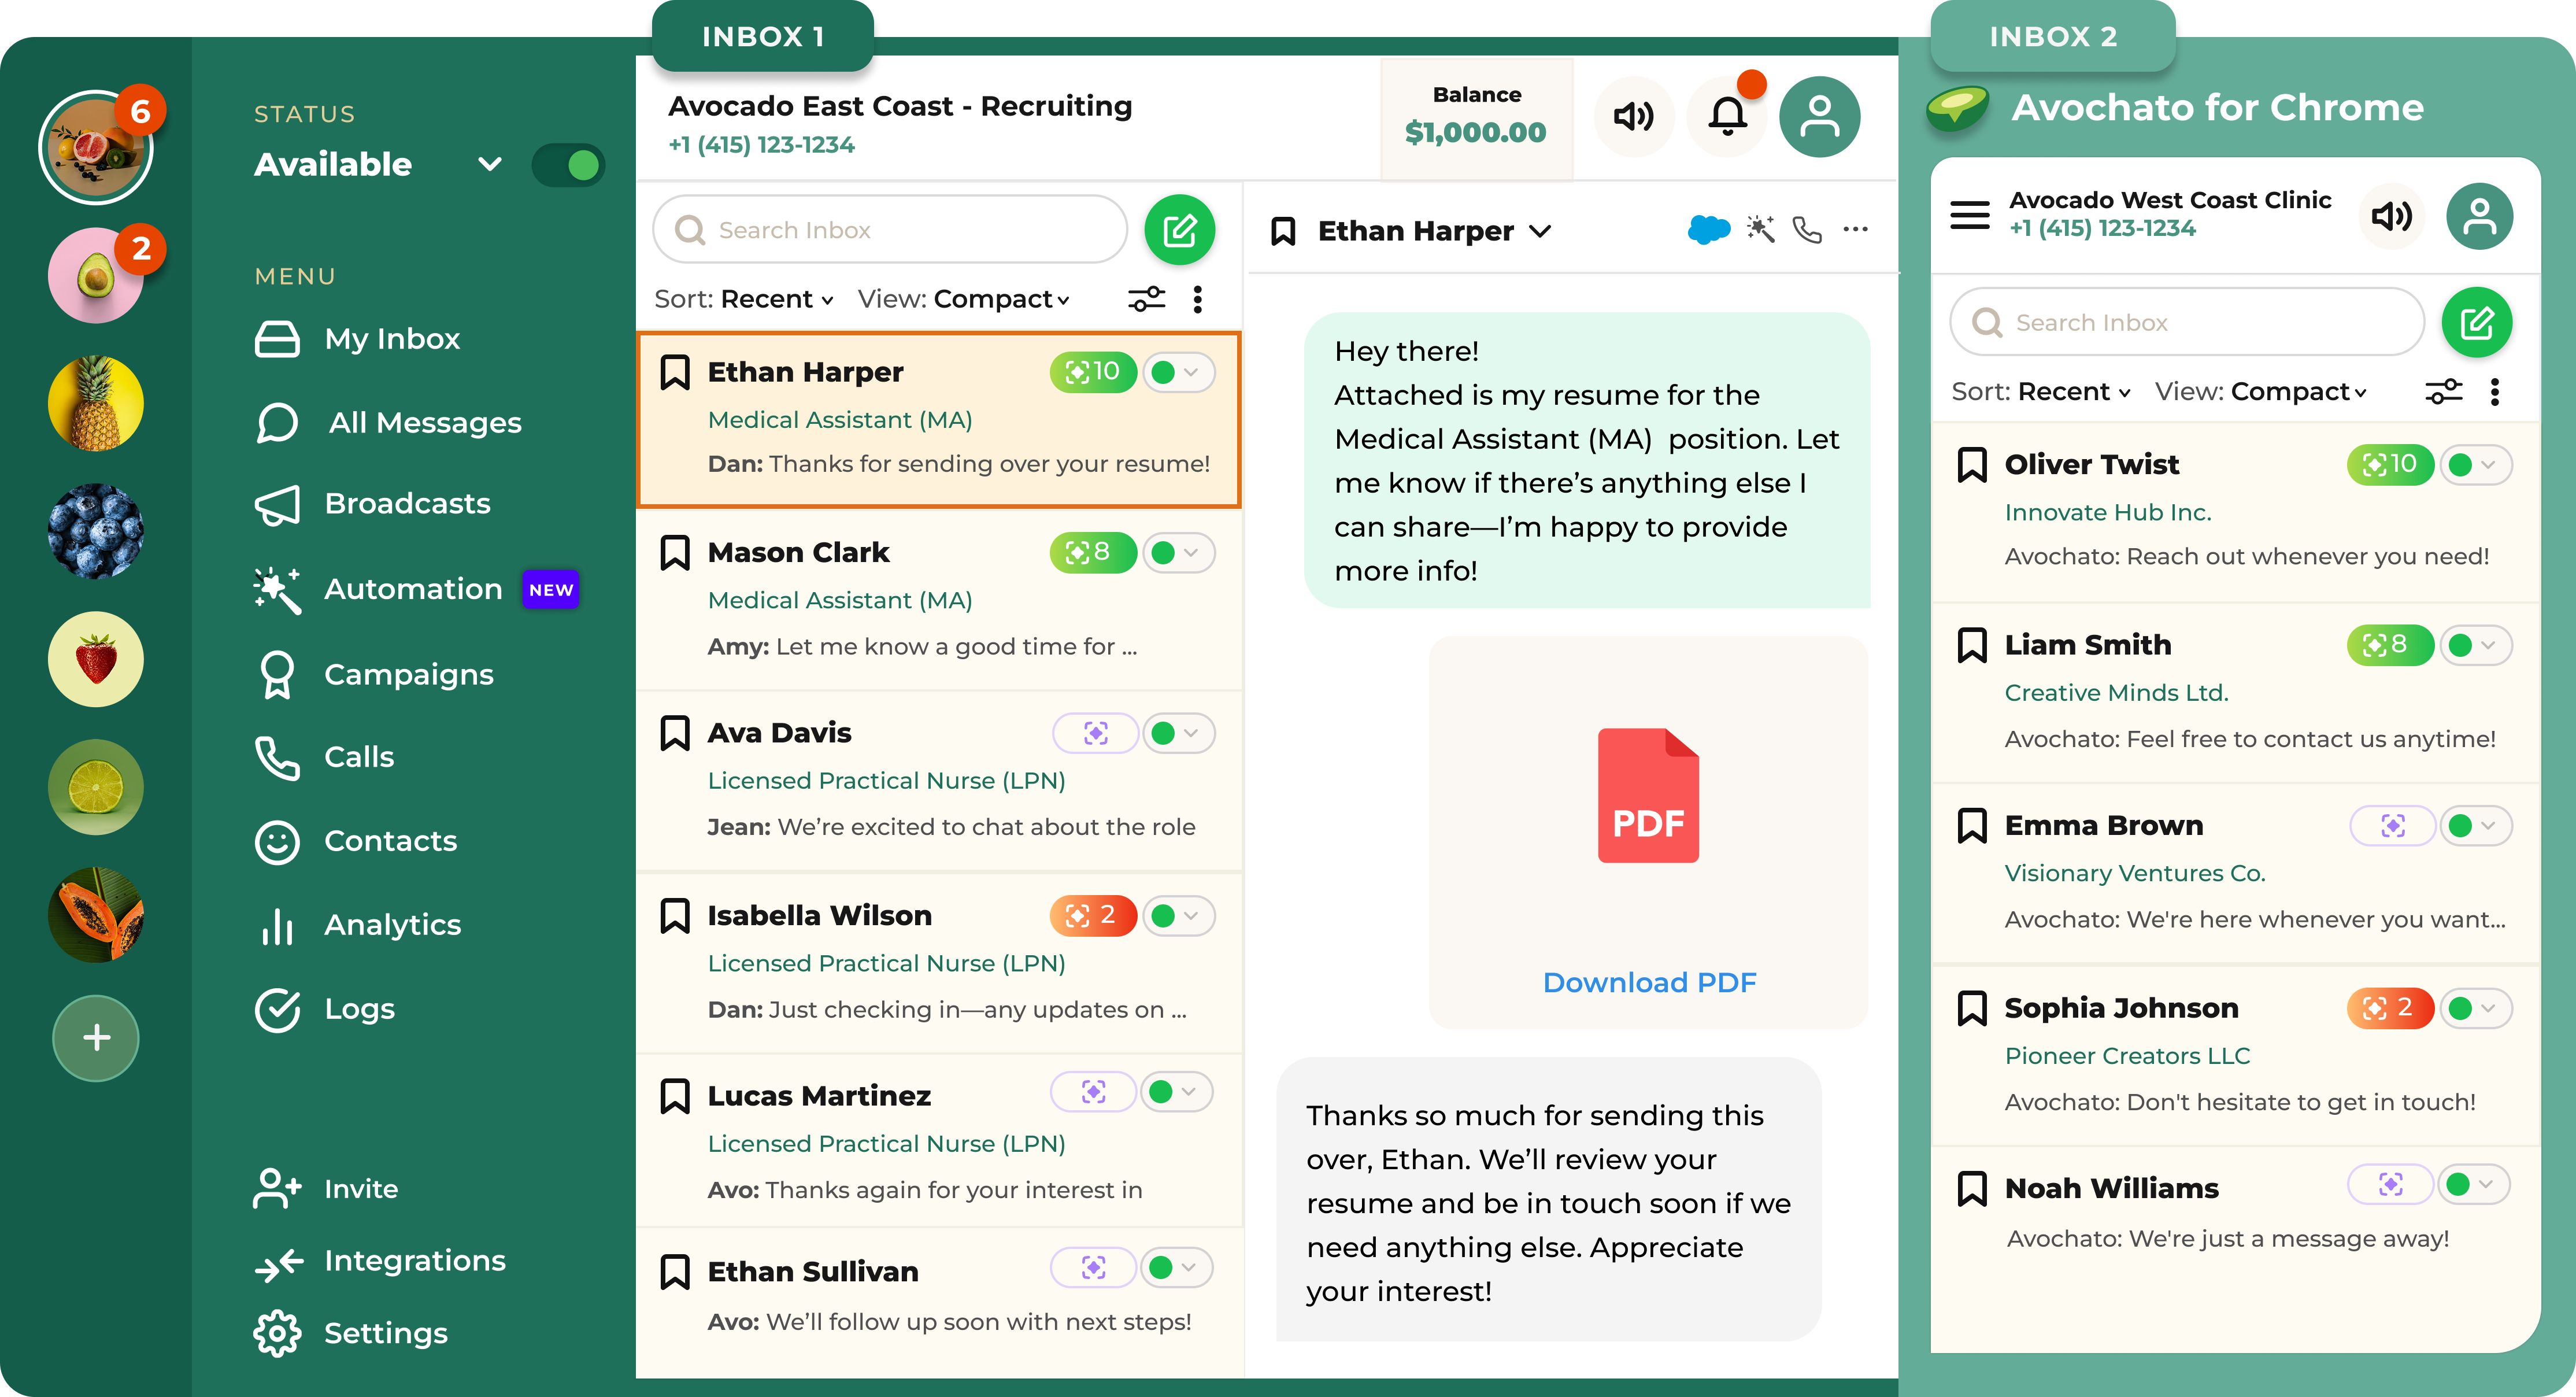This screenshot has height=1397, width=2576.
Task: Open Mason Clark row status dropdown
Action: coord(1178,553)
